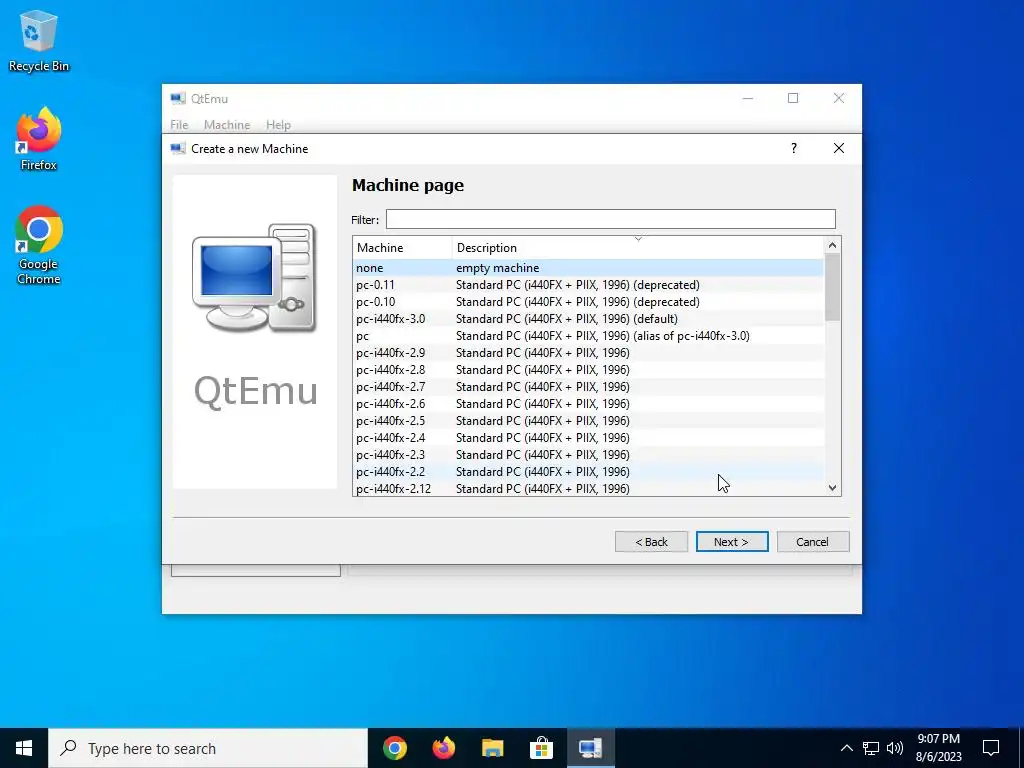Select the 'none' empty machine row
The image size is (1024, 768).
588,268
